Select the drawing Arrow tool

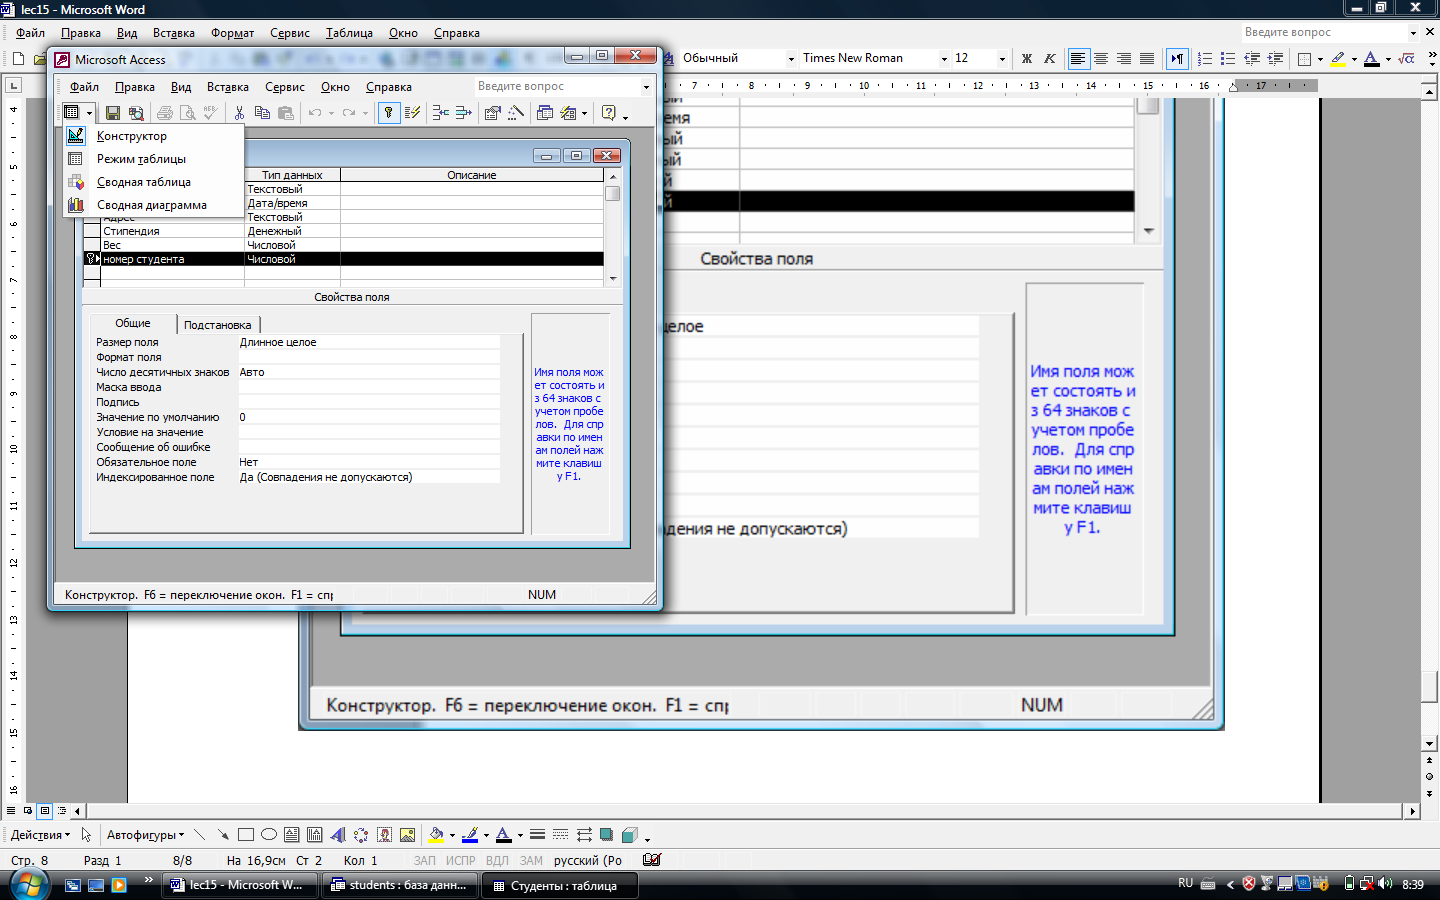pyautogui.click(x=222, y=835)
